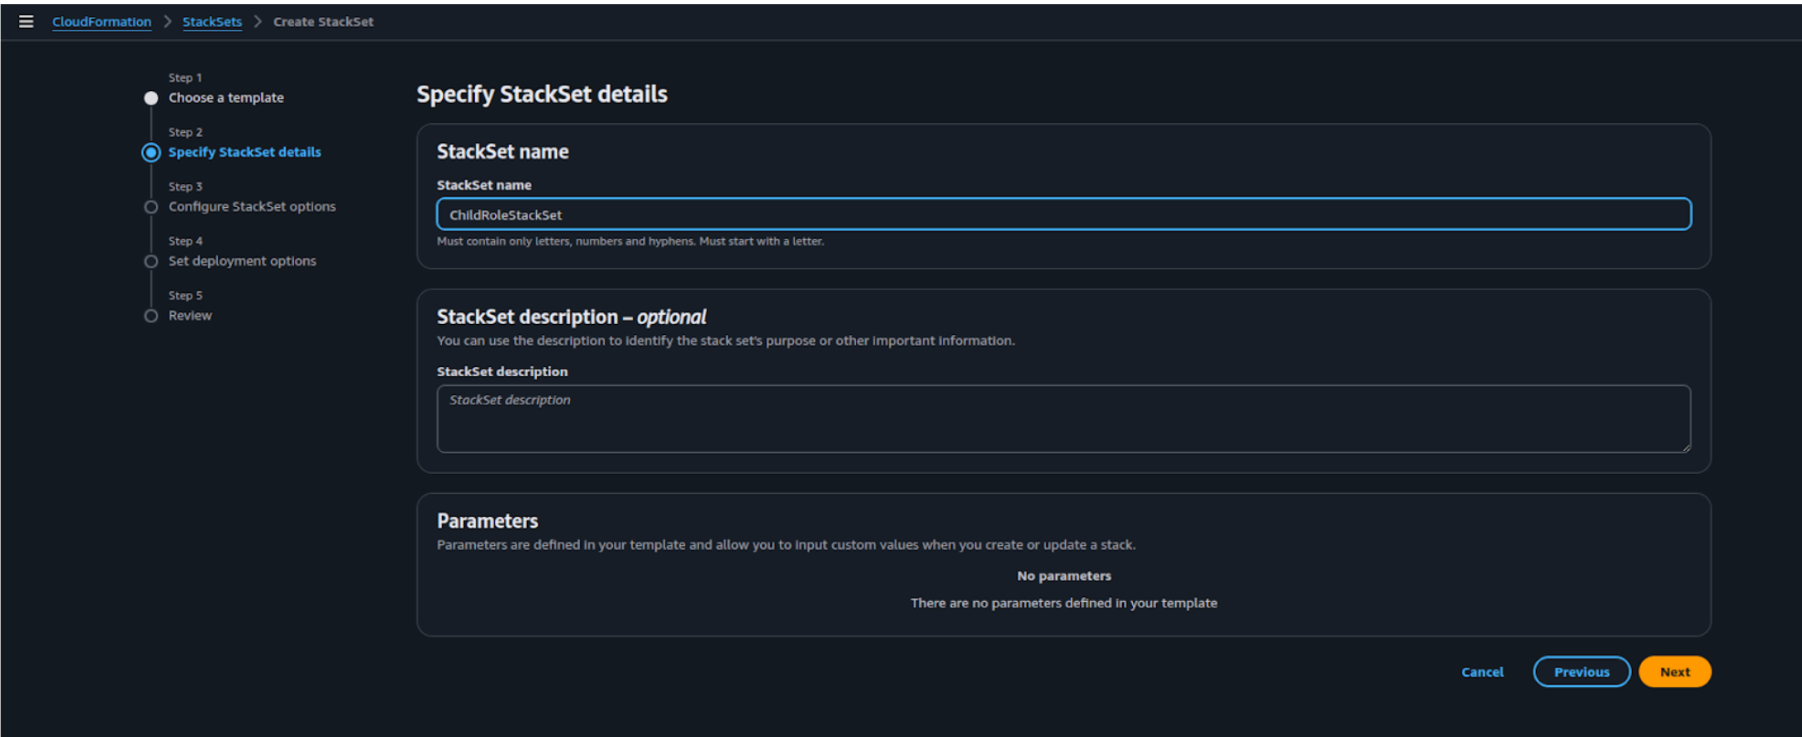Click the Specify StackSet details heading
The image size is (1802, 737).
[x=542, y=94]
